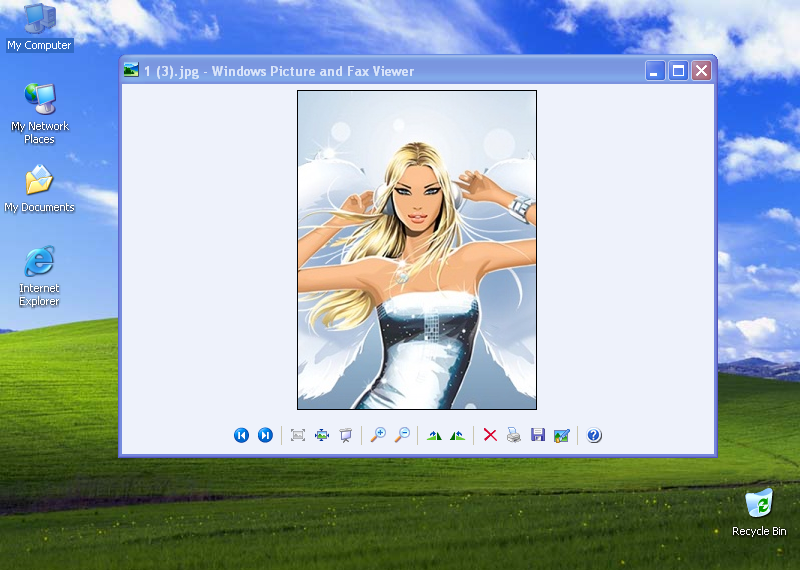Switch to Actual Size view
This screenshot has height=570, width=800.
(322, 435)
